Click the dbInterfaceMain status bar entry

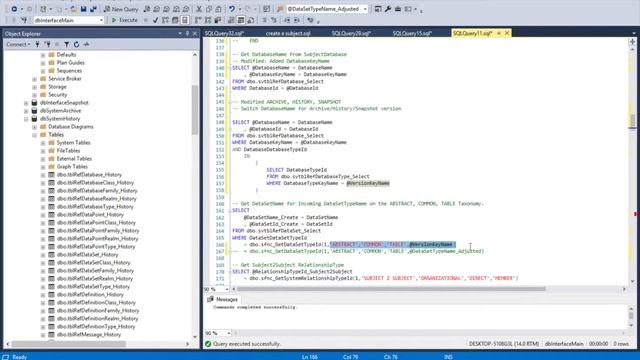[x=564, y=344]
